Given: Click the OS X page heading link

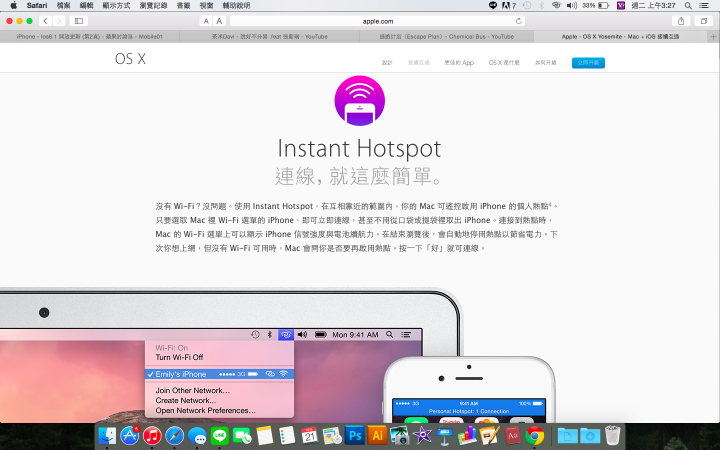Looking at the screenshot, I should (x=130, y=59).
